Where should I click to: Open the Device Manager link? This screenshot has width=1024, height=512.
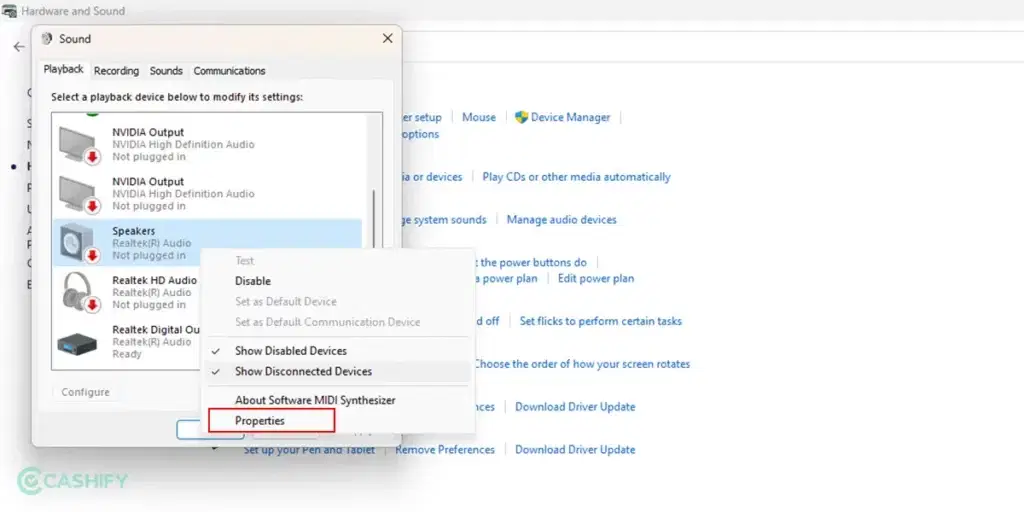point(570,118)
